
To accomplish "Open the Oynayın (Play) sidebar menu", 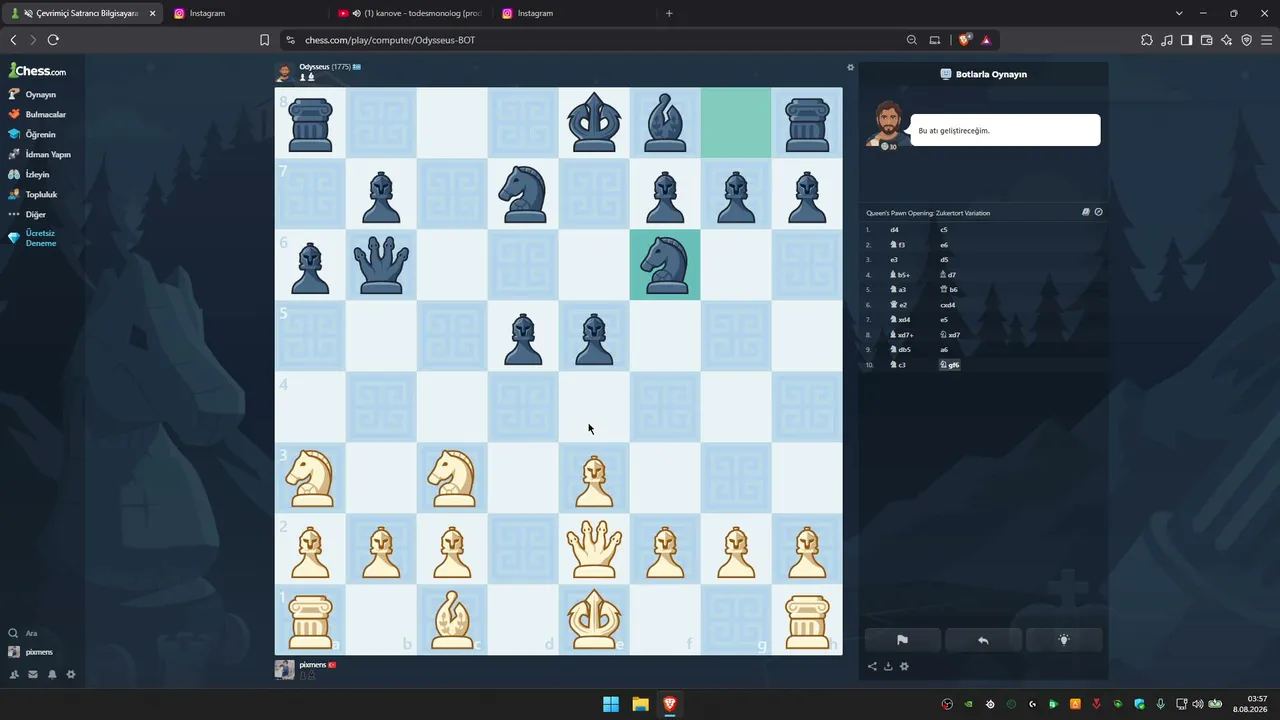I will (33, 94).
